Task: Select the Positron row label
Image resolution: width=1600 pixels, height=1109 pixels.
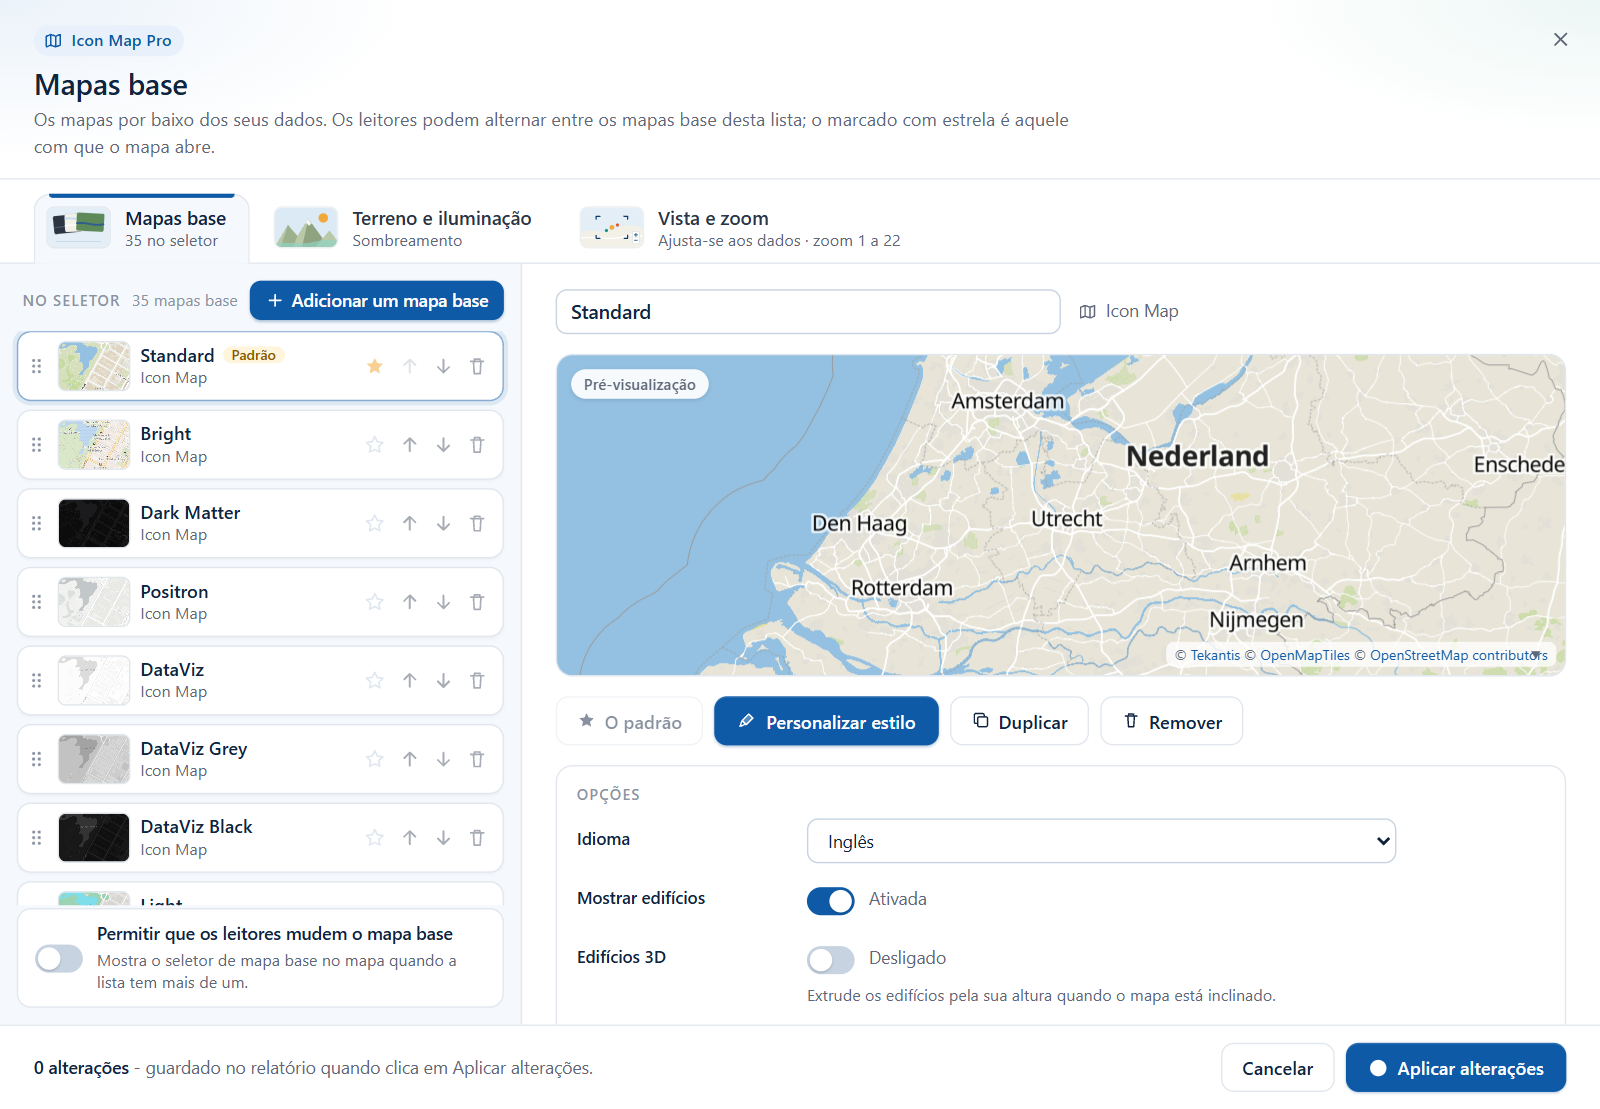Action: coord(174,592)
